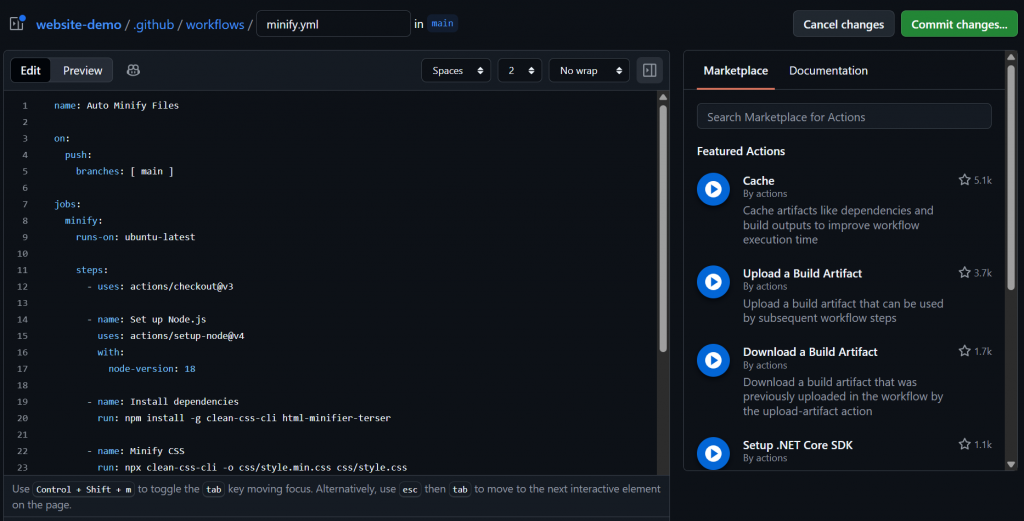Click the Marketplace panel scrollbar up arrow
The image size is (1024, 521).
tap(1011, 57)
